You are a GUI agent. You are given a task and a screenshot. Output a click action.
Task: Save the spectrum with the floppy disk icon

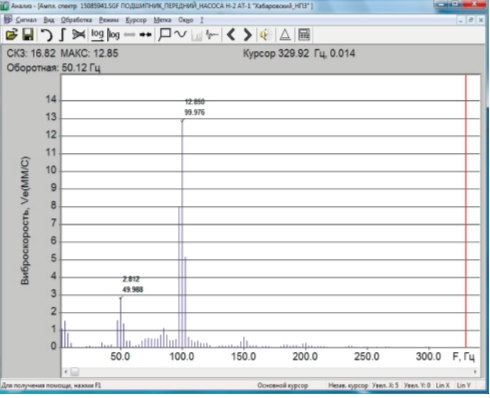(28, 35)
